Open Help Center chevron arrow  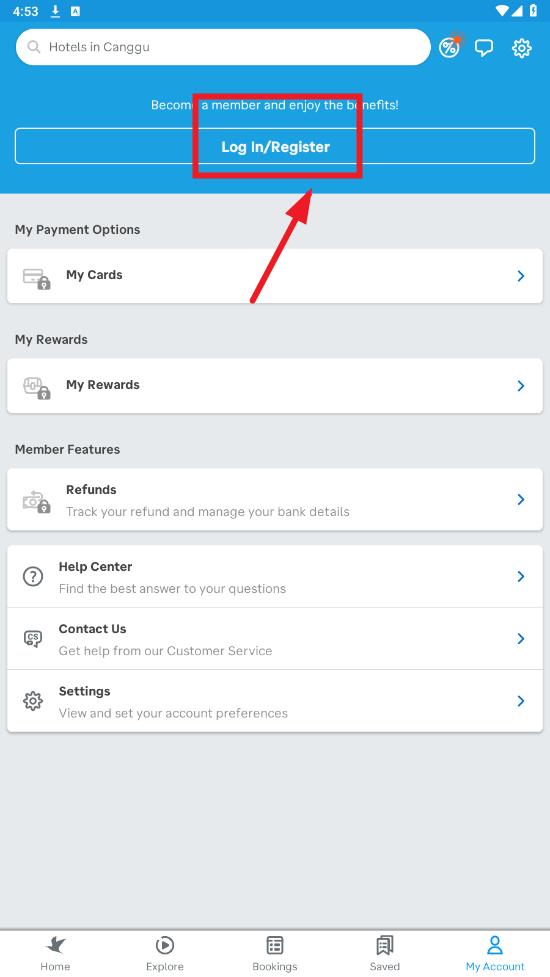point(521,576)
